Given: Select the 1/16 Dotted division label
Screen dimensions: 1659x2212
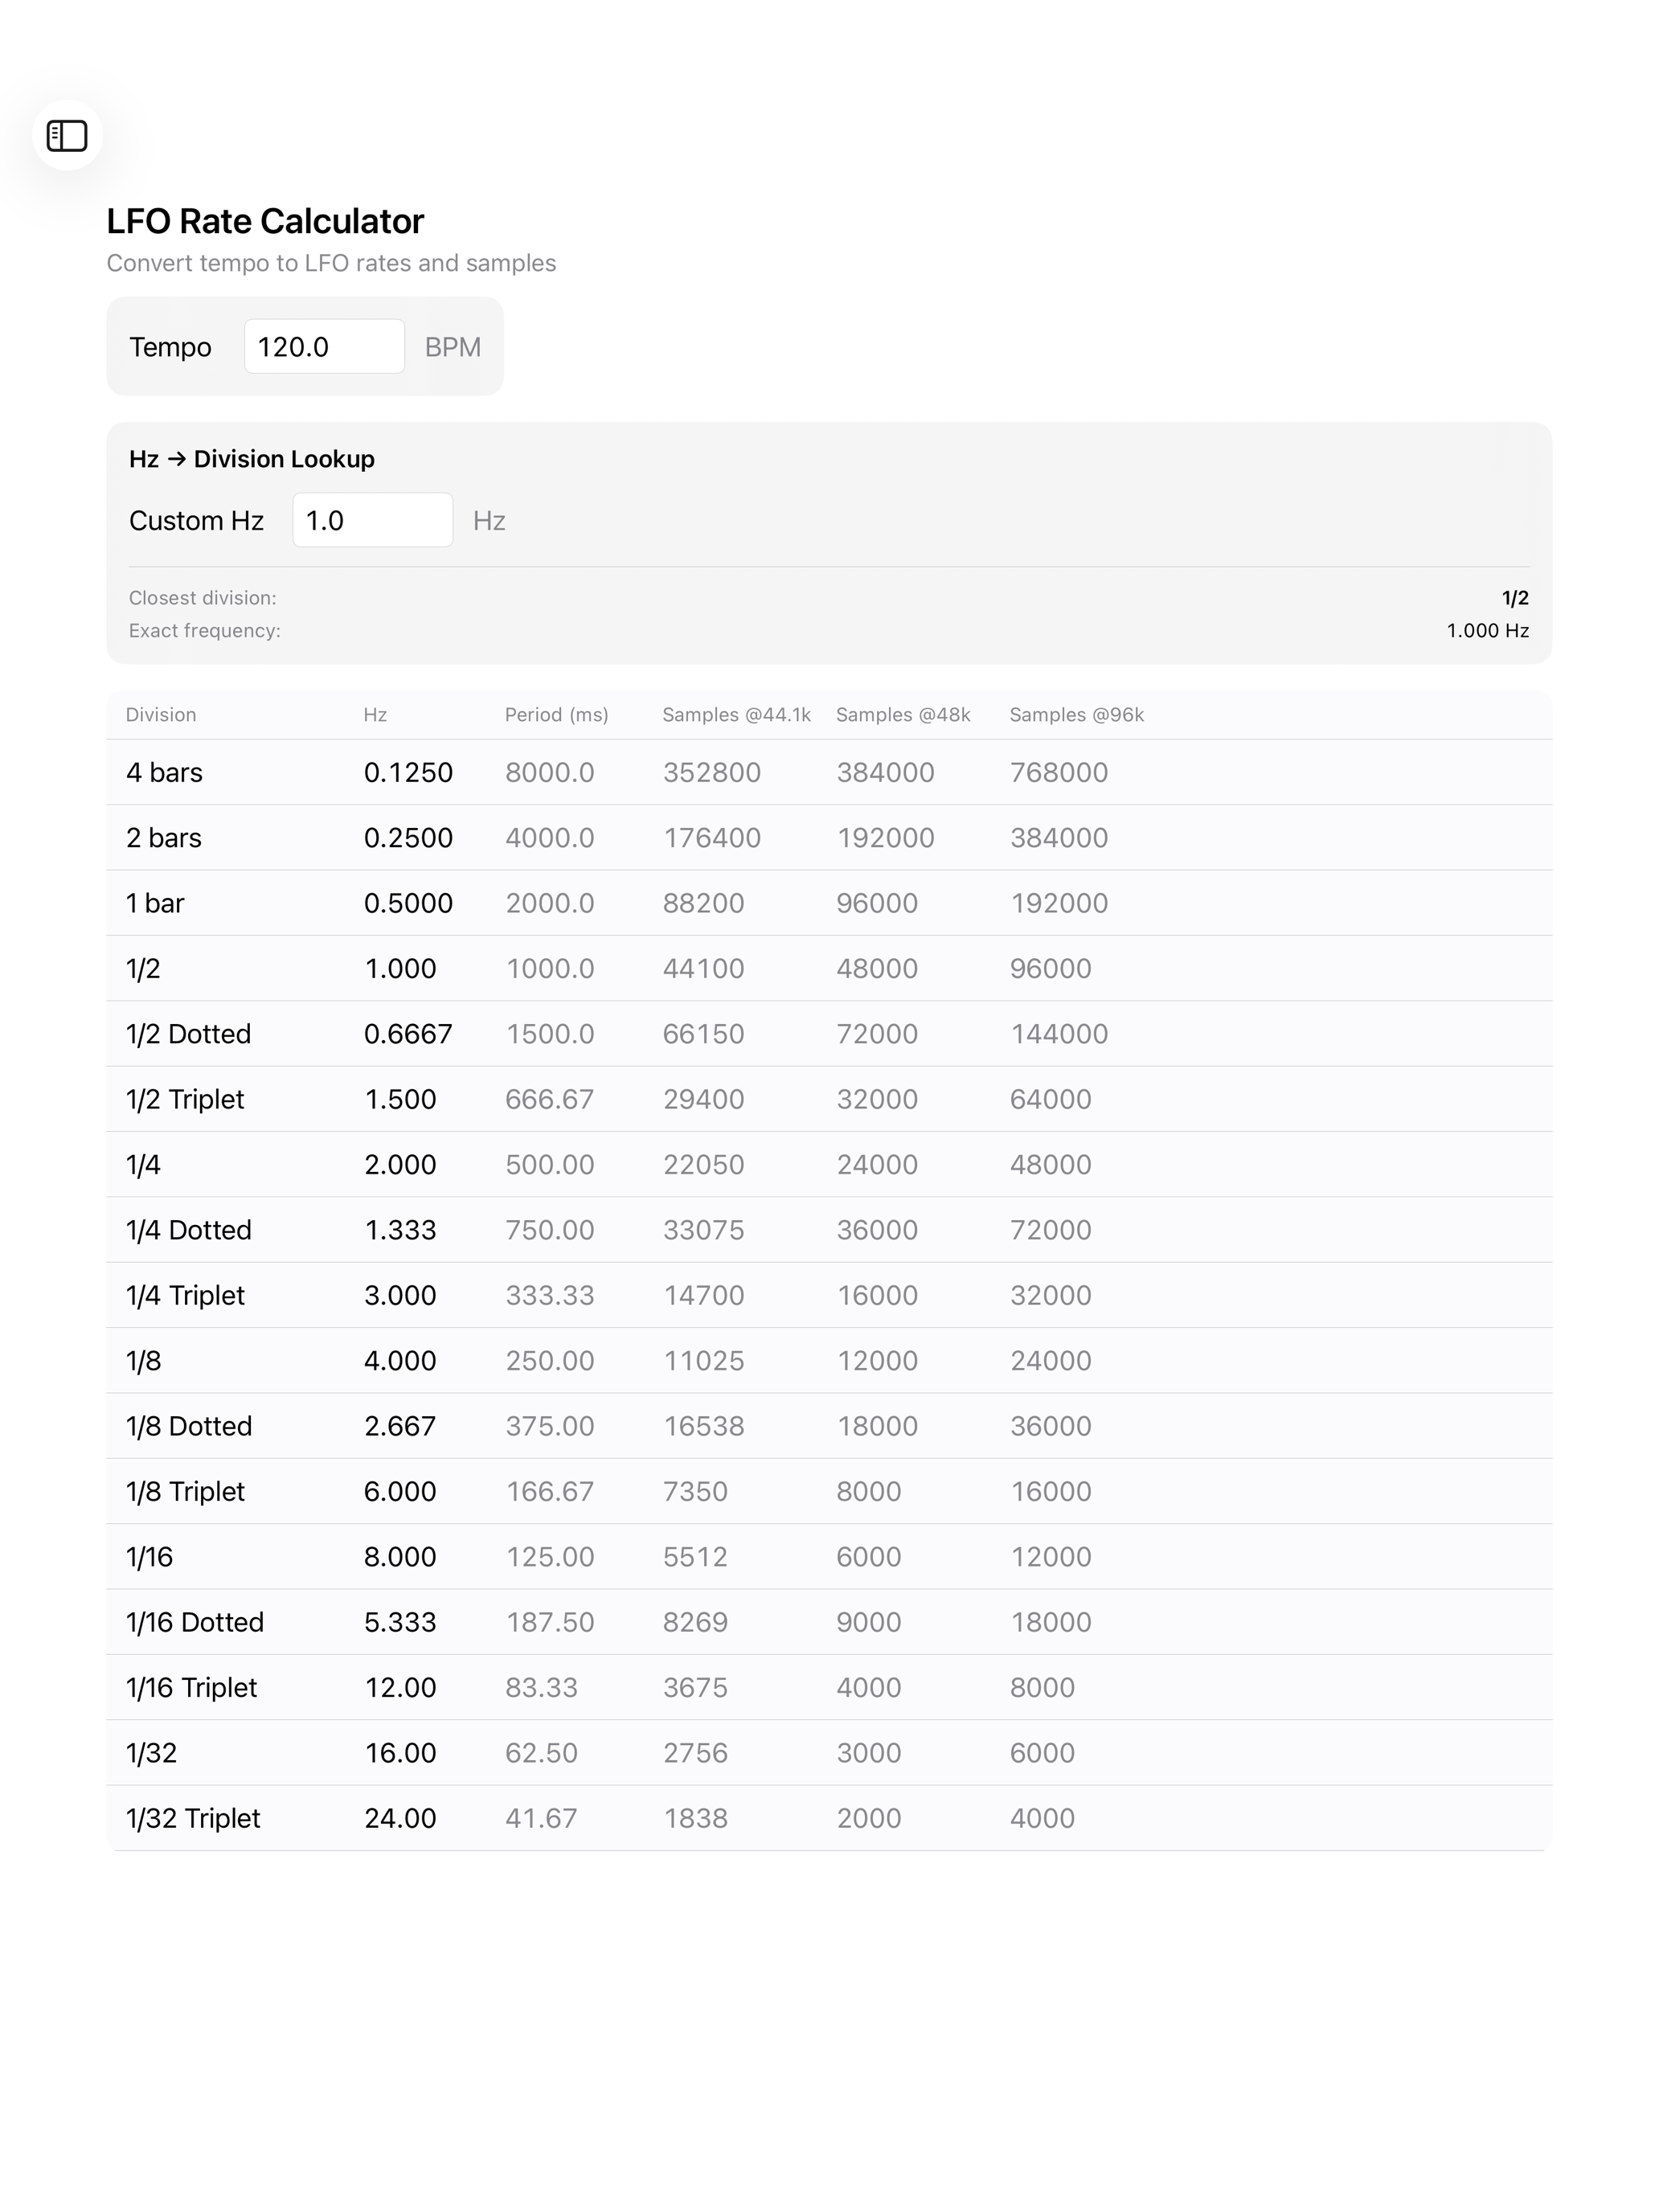Looking at the screenshot, I should coord(195,1621).
